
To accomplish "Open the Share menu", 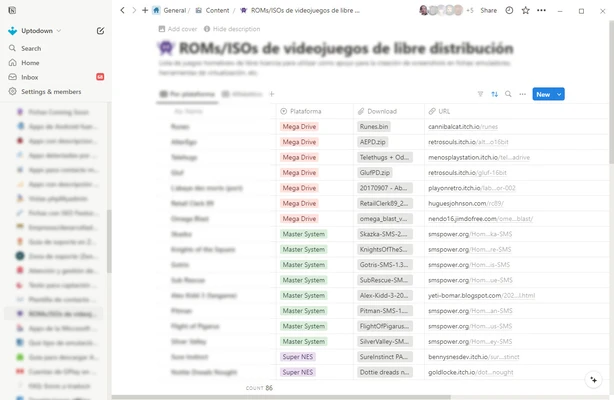I will pyautogui.click(x=489, y=11).
